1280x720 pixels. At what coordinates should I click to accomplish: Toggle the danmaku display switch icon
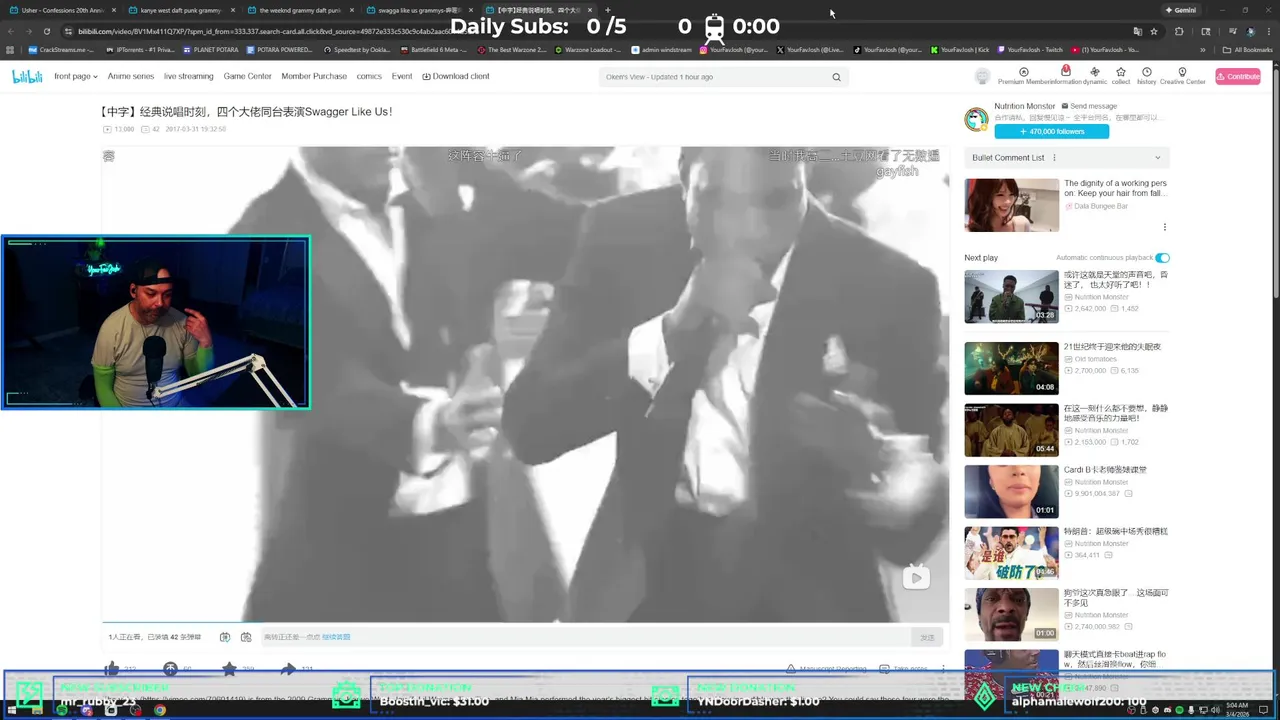pos(225,637)
